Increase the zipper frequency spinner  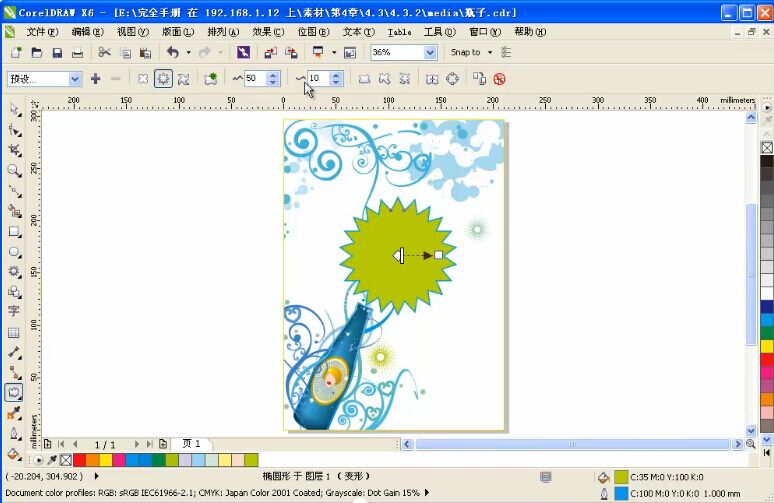pos(336,75)
